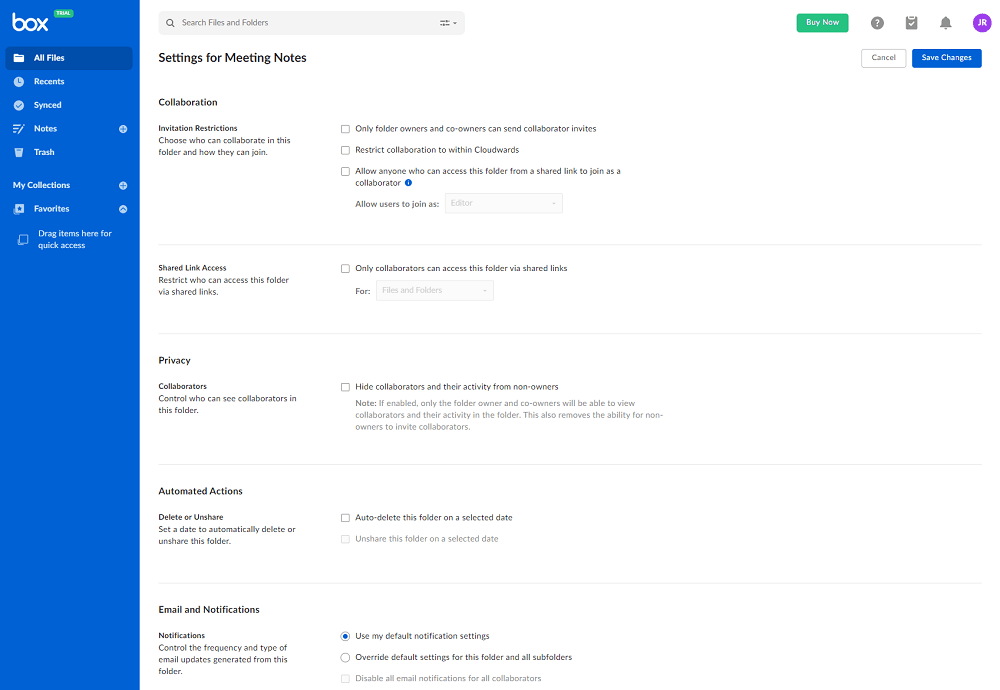This screenshot has width=1000, height=690.
Task: Click the Delete or Unshare label
Action: [191, 518]
